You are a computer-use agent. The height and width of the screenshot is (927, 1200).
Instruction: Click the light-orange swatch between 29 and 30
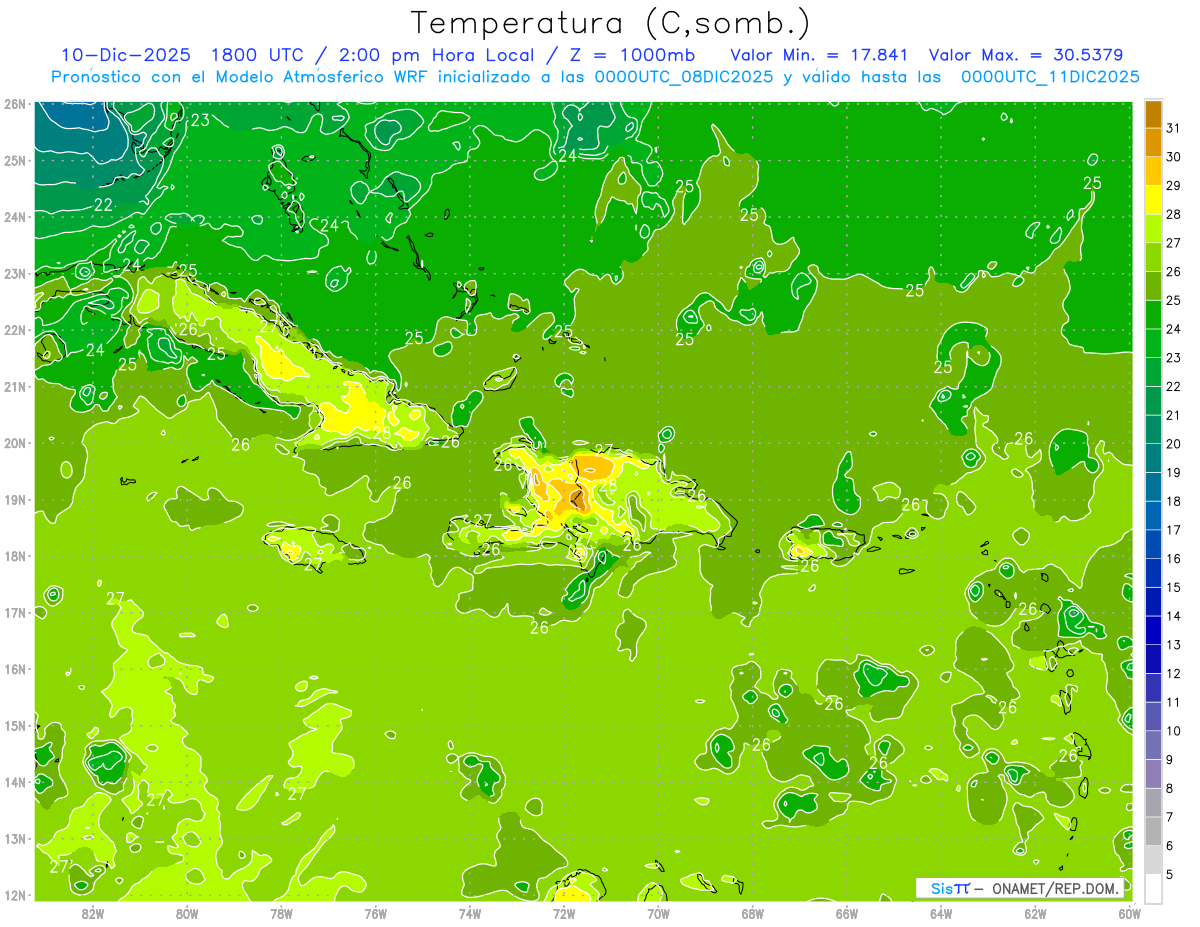[x=1153, y=170]
